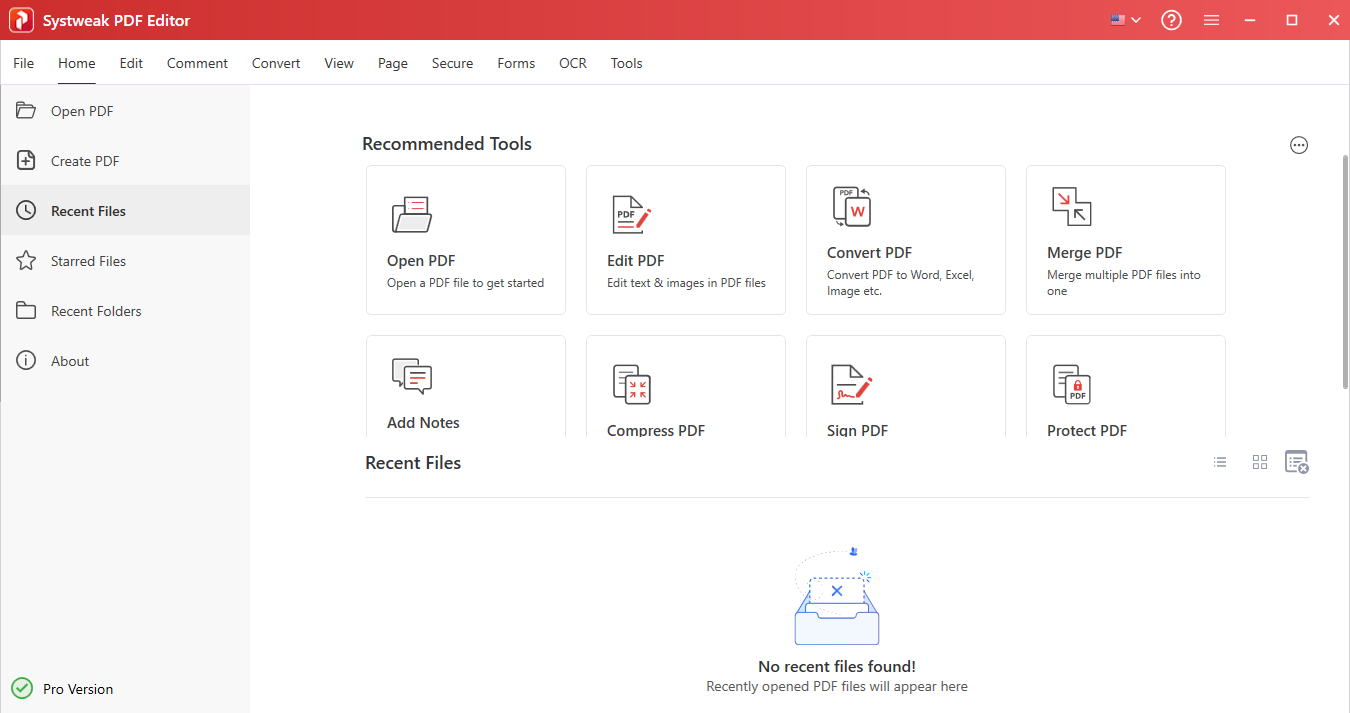This screenshot has height=713, width=1350.
Task: Choose the Sign PDF tool
Action: (905, 390)
